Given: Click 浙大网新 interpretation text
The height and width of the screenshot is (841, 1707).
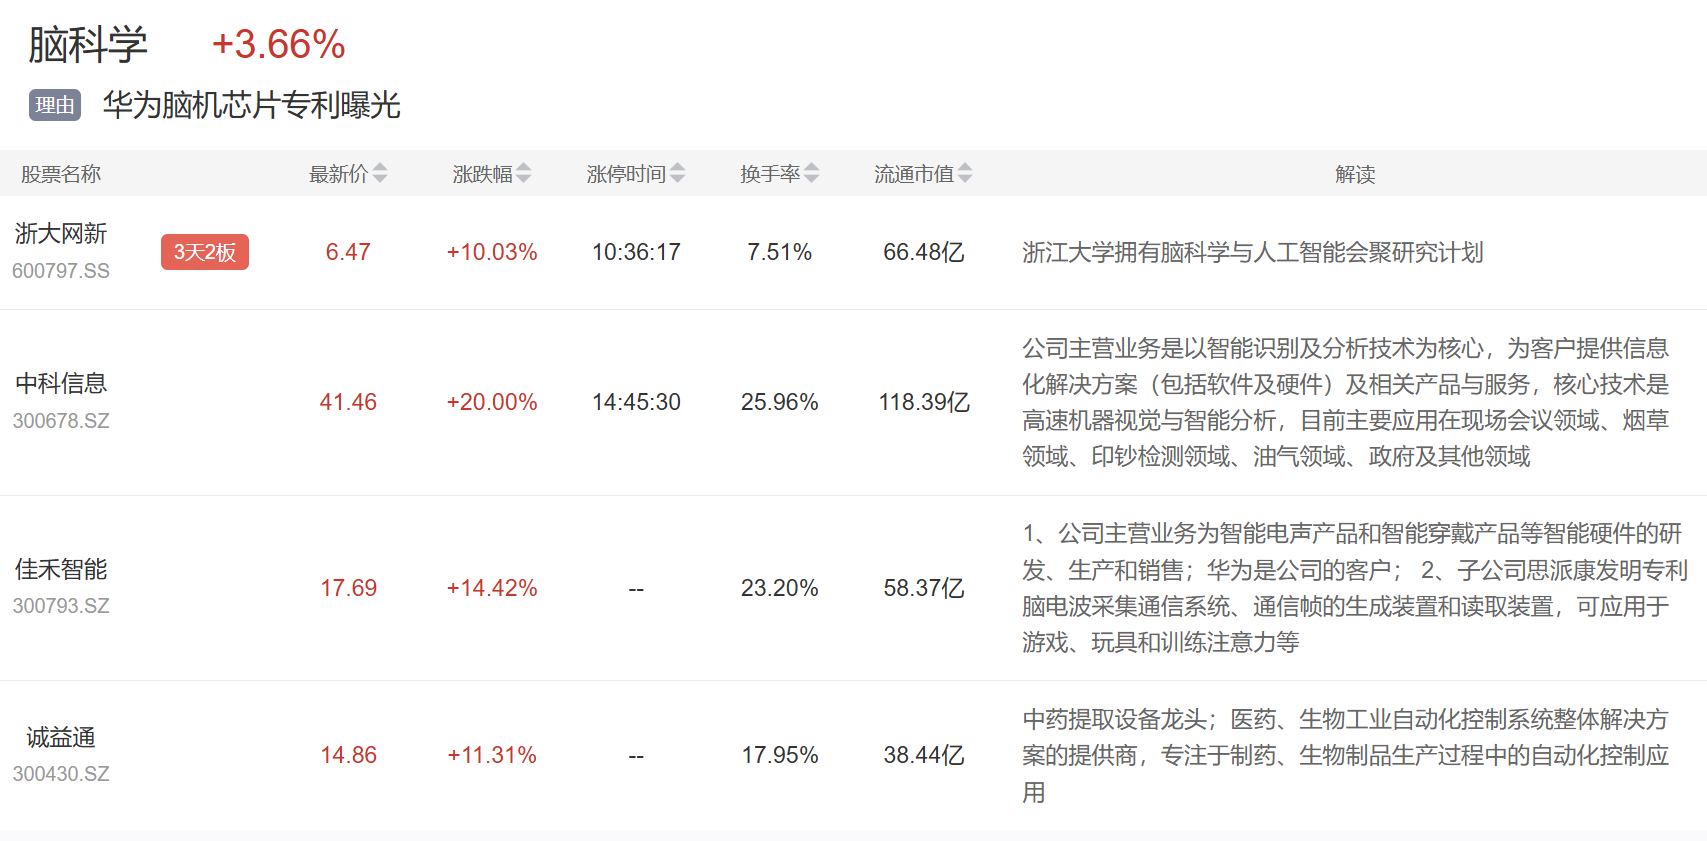Looking at the screenshot, I should (1252, 252).
